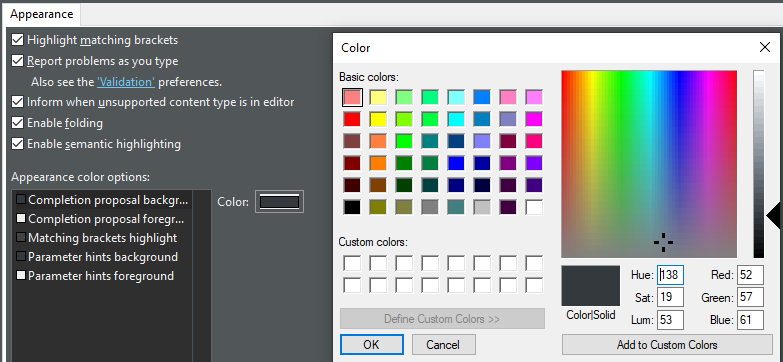Click the Color|Solid preview box
783x362 pixels.
[x=590, y=286]
